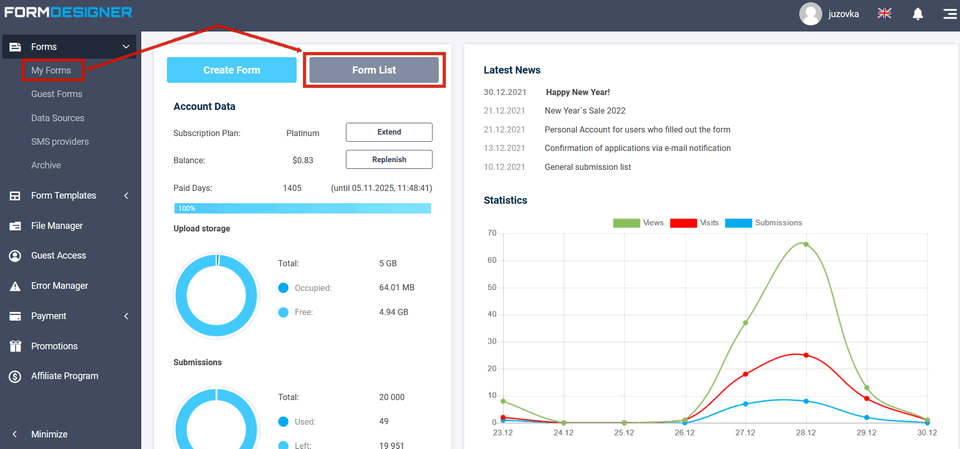Viewport: 960px width, 449px height.
Task: Click the notification bell icon
Action: coord(917,14)
